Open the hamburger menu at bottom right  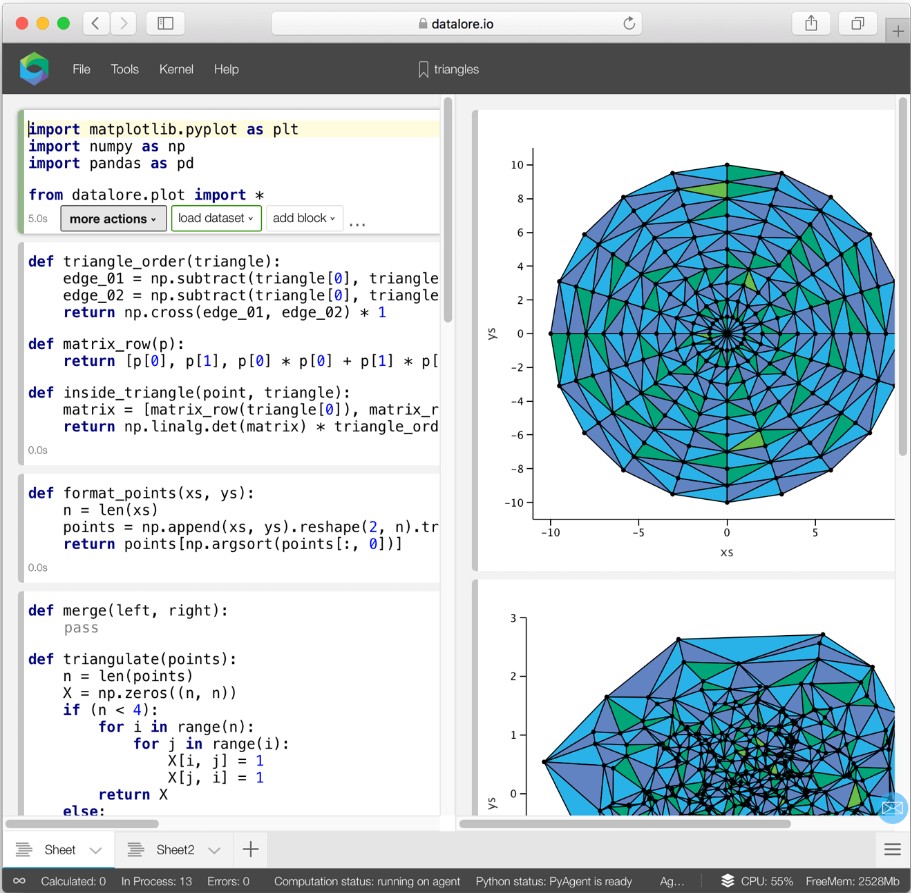(x=892, y=849)
